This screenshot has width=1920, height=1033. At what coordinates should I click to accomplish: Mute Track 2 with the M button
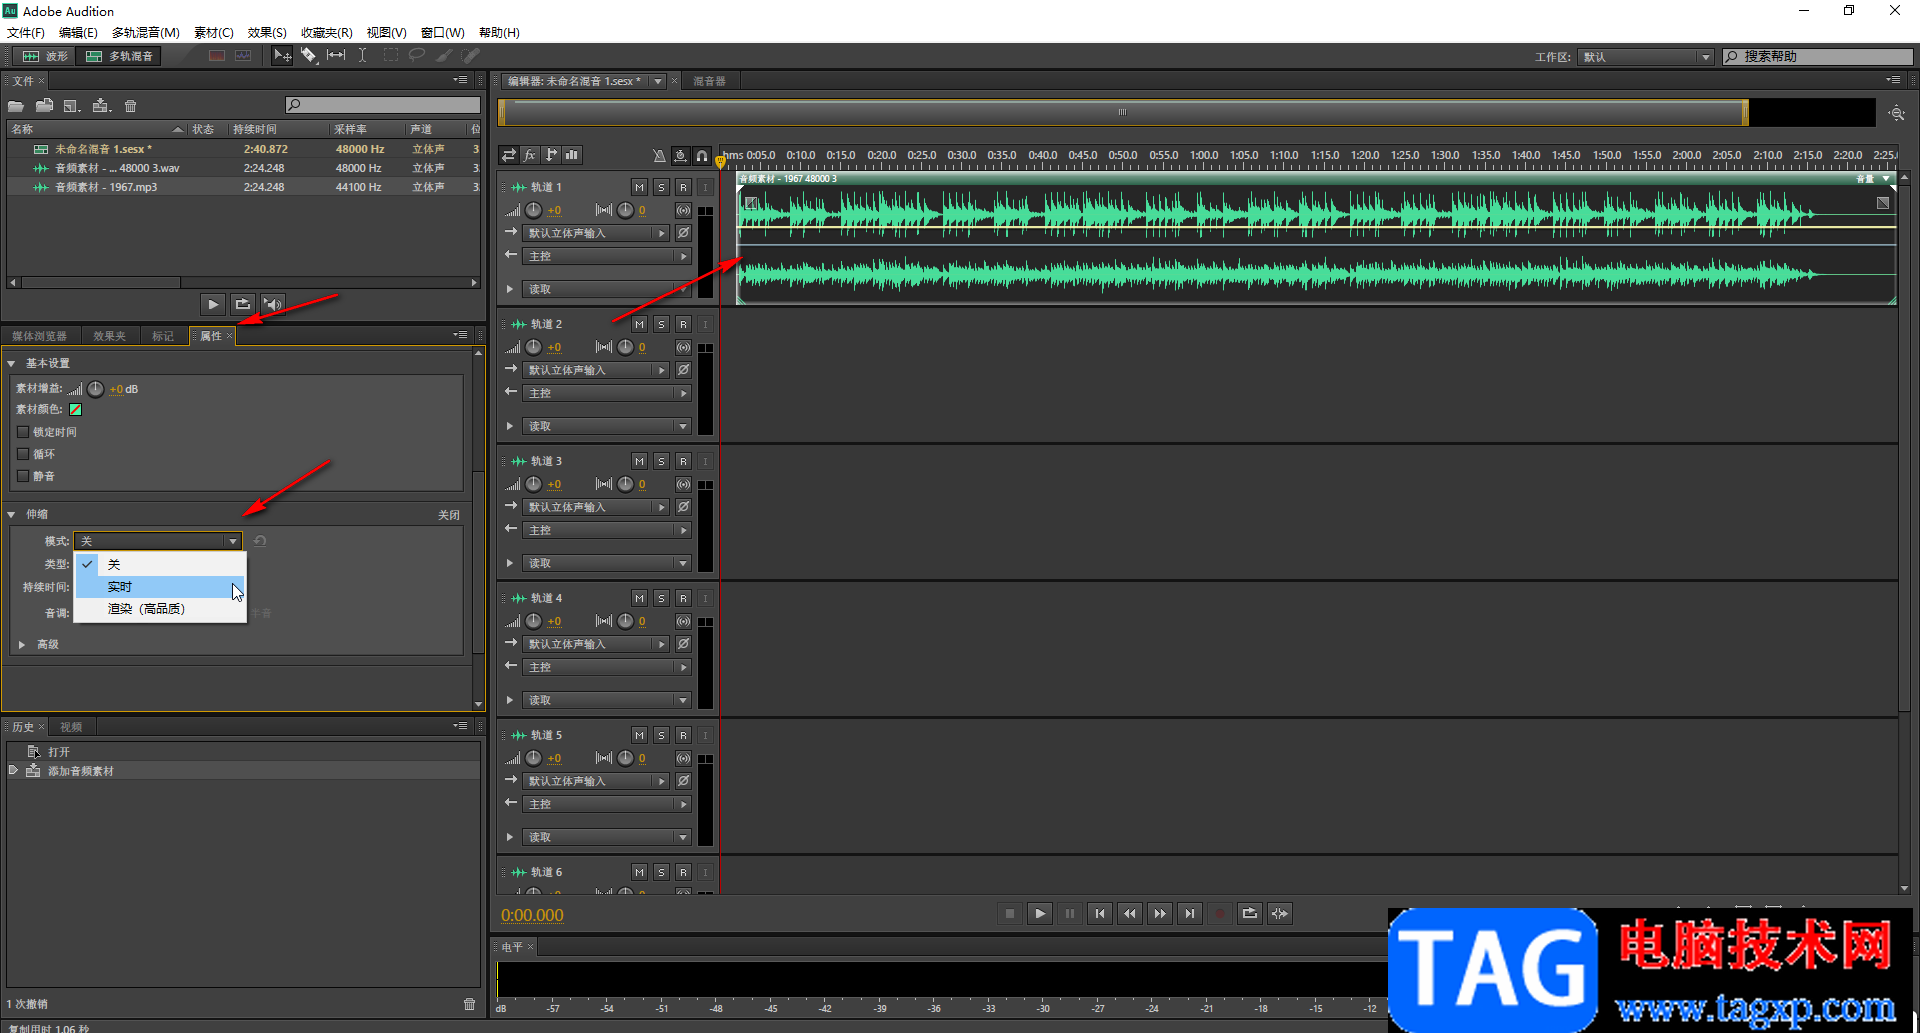tap(639, 324)
